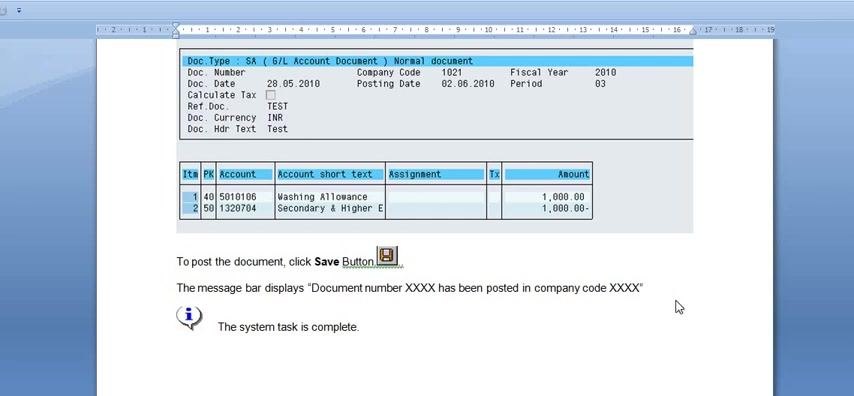Click the Assignment column header
Viewport: 854px width, 396px height.
pos(436,174)
